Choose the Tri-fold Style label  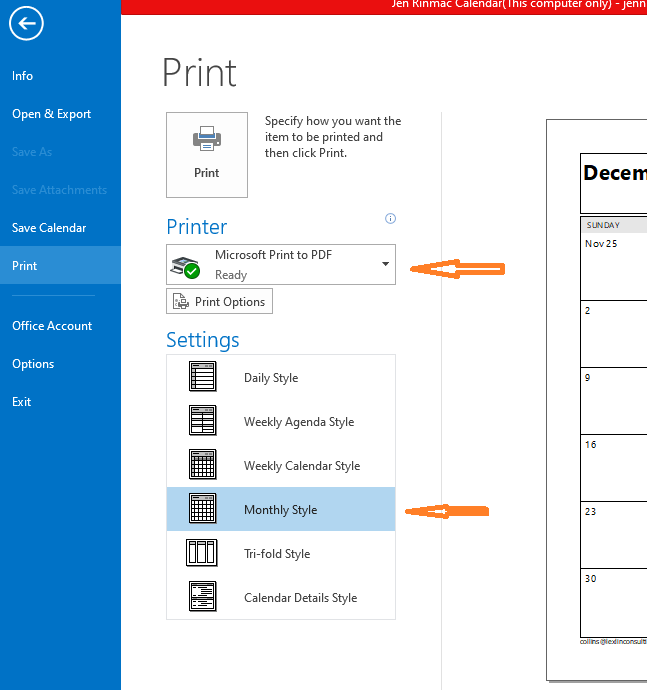pyautogui.click(x=277, y=554)
